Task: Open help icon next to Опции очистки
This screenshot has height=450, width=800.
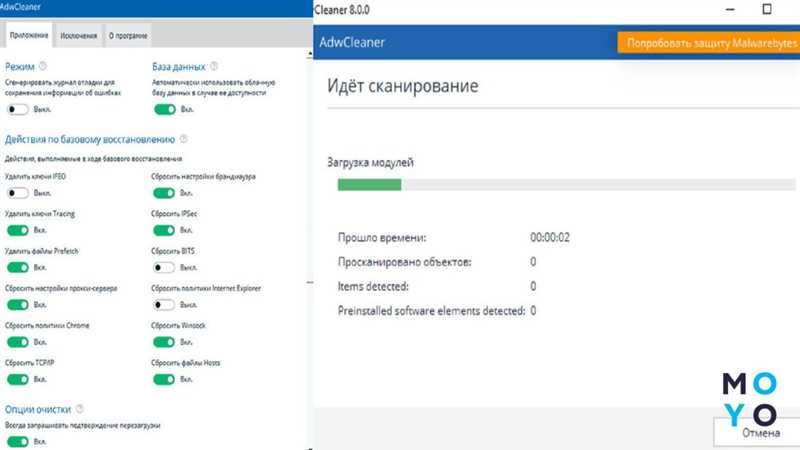Action: pos(80,409)
